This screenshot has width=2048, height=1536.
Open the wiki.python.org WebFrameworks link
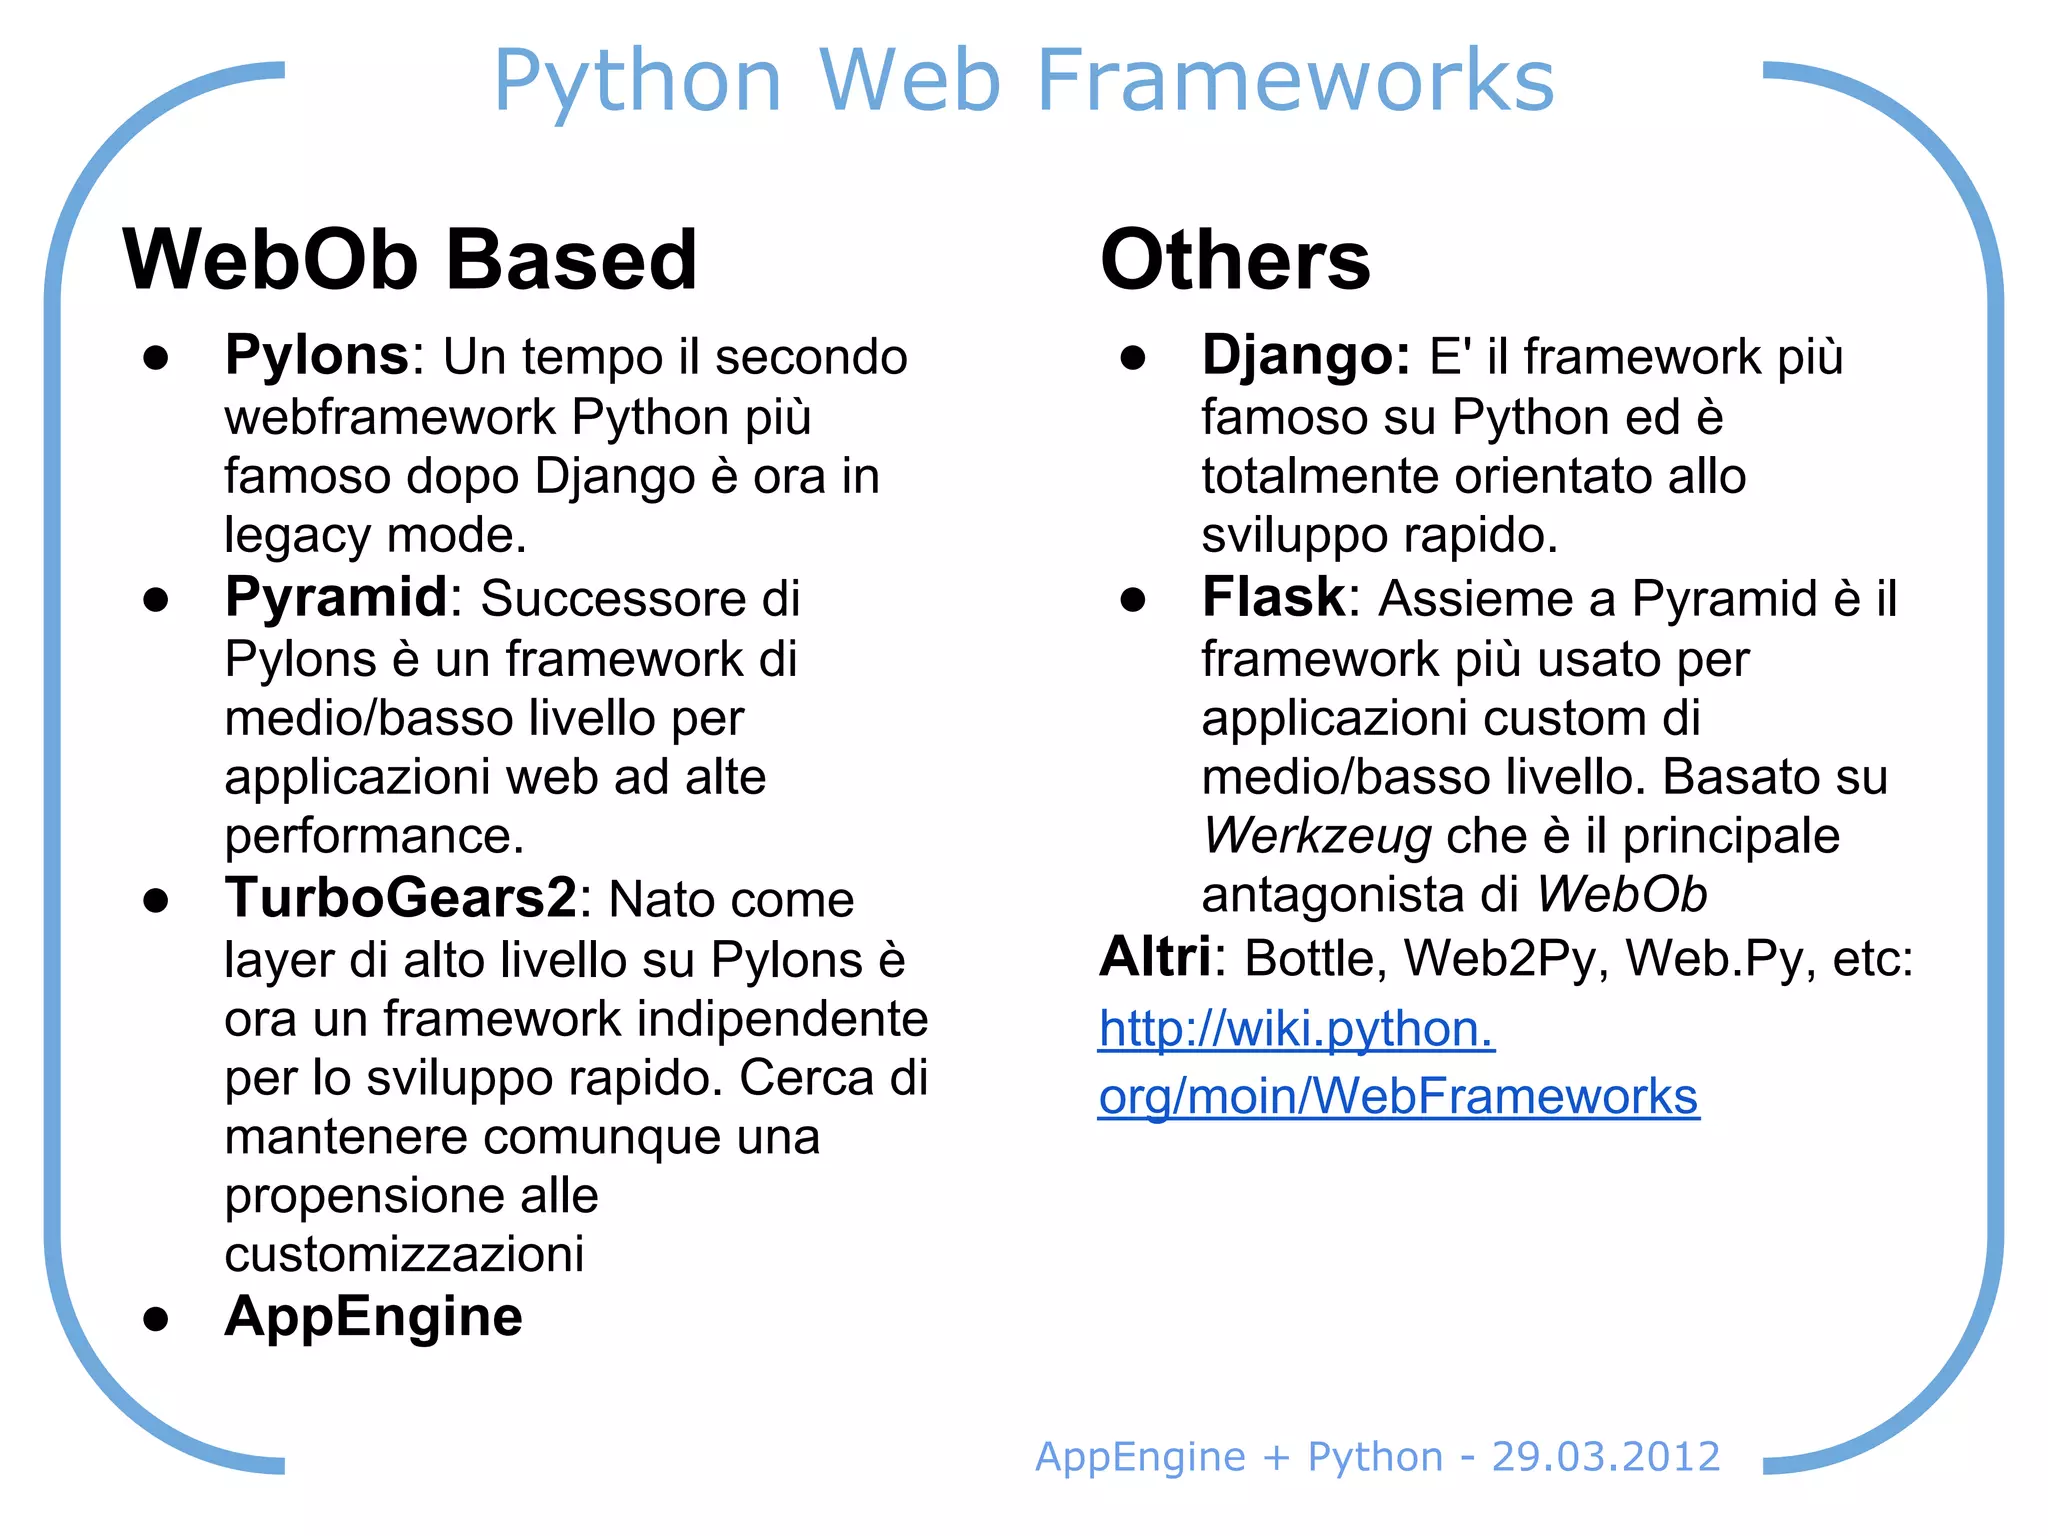coord(1398,1063)
